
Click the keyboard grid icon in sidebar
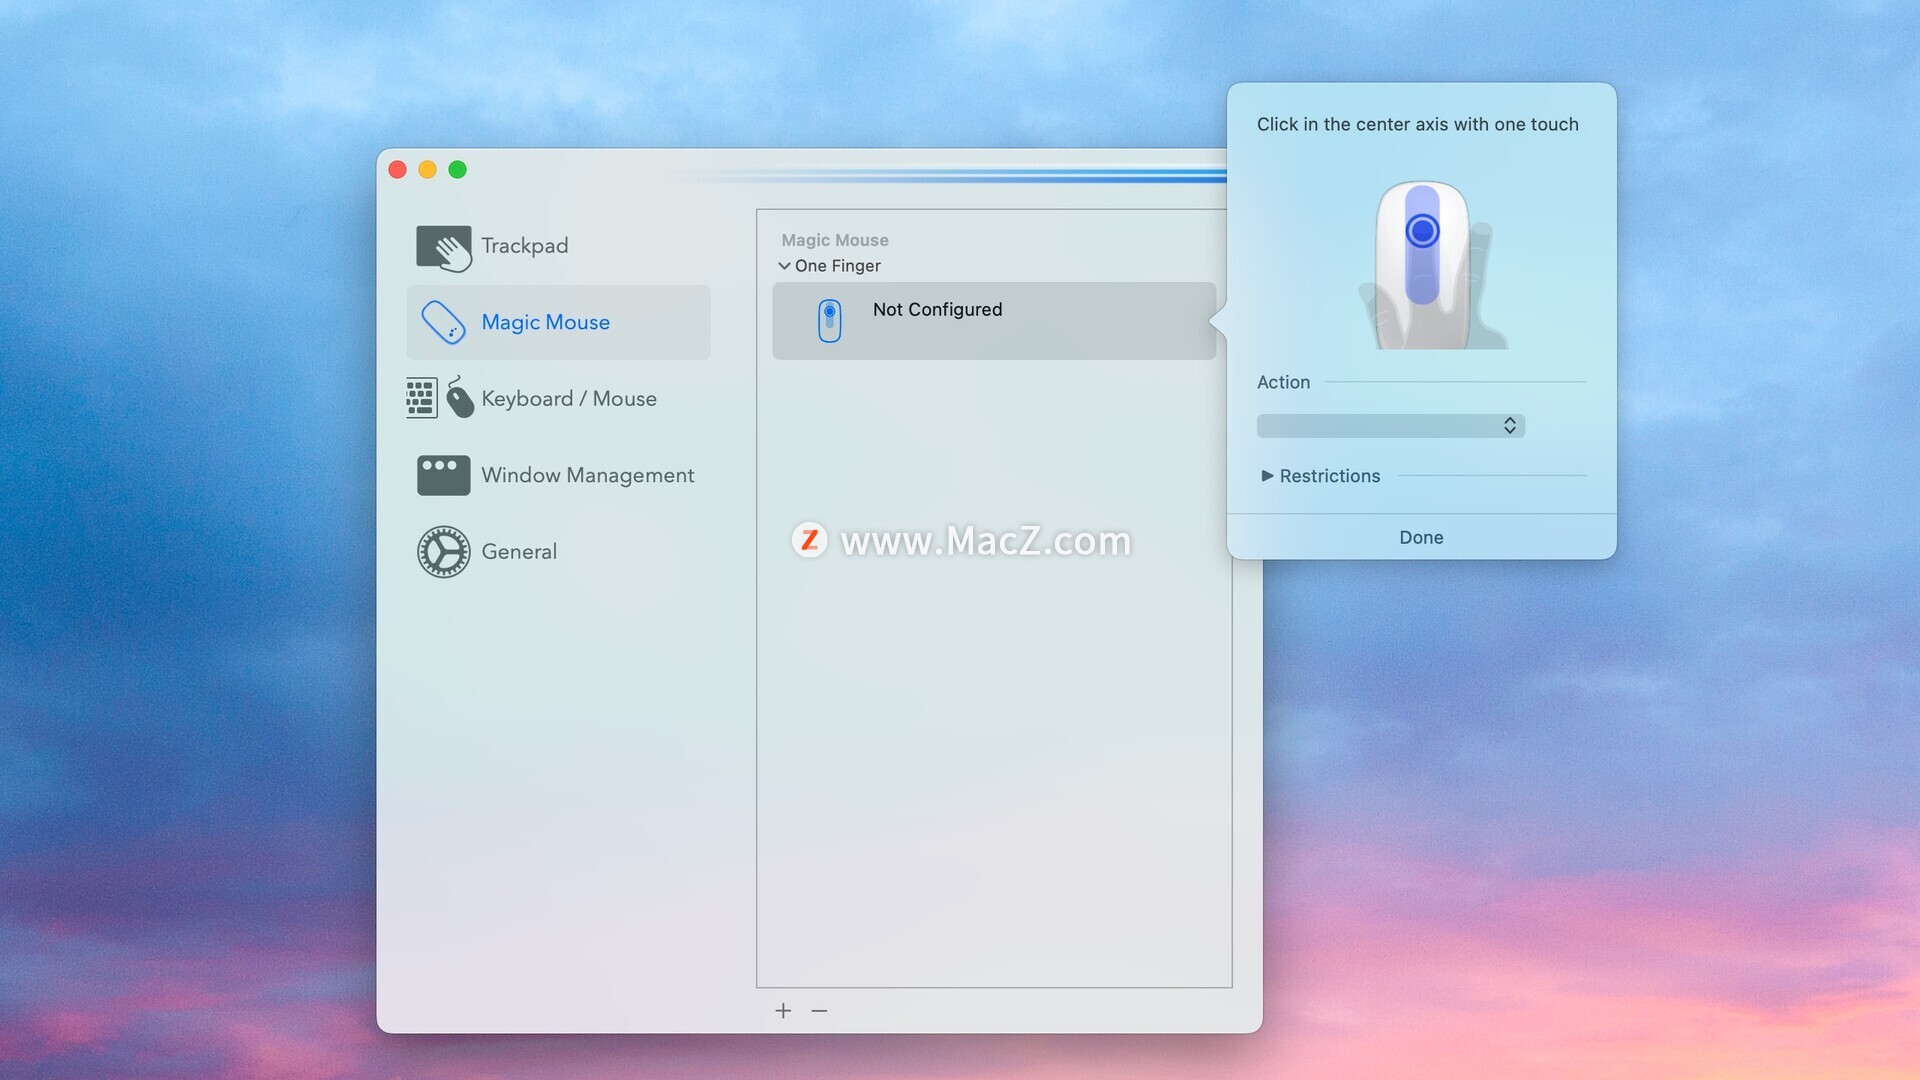(x=421, y=398)
